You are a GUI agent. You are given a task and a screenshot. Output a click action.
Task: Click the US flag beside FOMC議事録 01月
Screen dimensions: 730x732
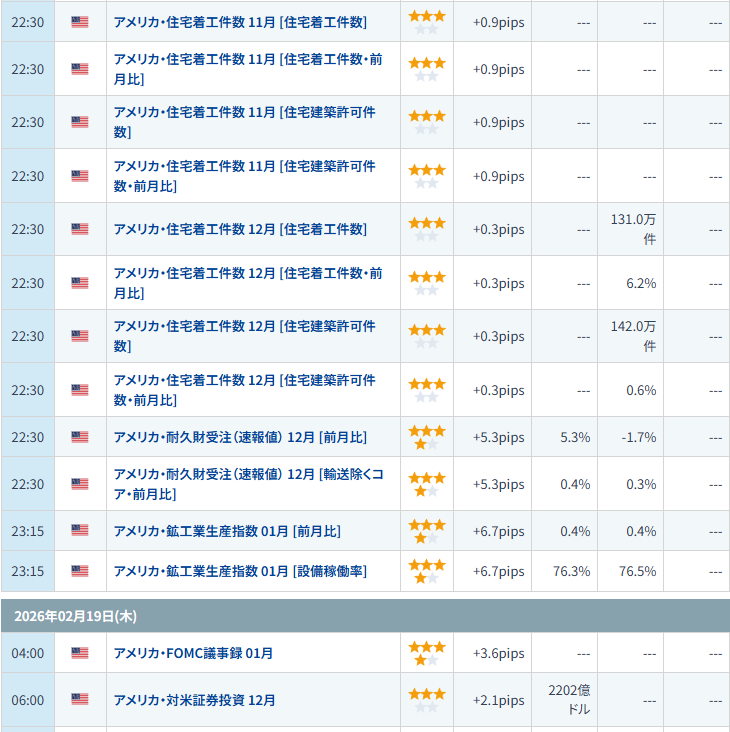80,653
